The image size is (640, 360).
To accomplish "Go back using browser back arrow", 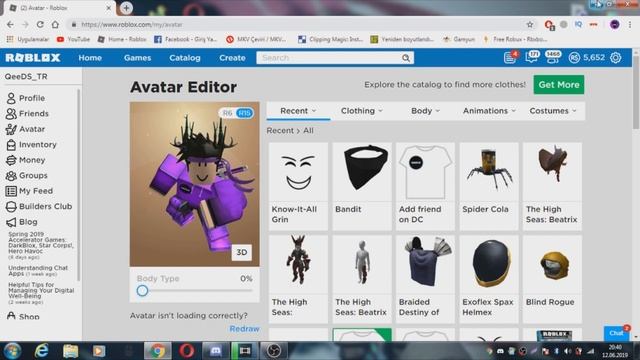I will [10, 24].
